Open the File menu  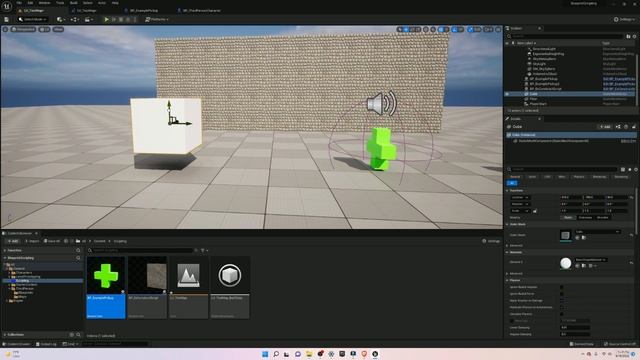19,3
